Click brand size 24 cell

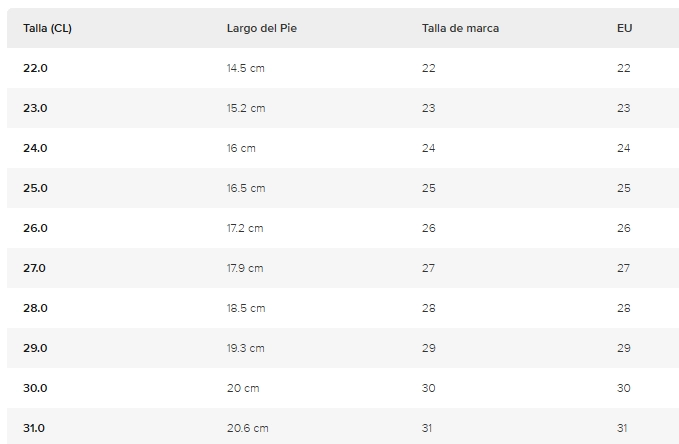(x=429, y=148)
